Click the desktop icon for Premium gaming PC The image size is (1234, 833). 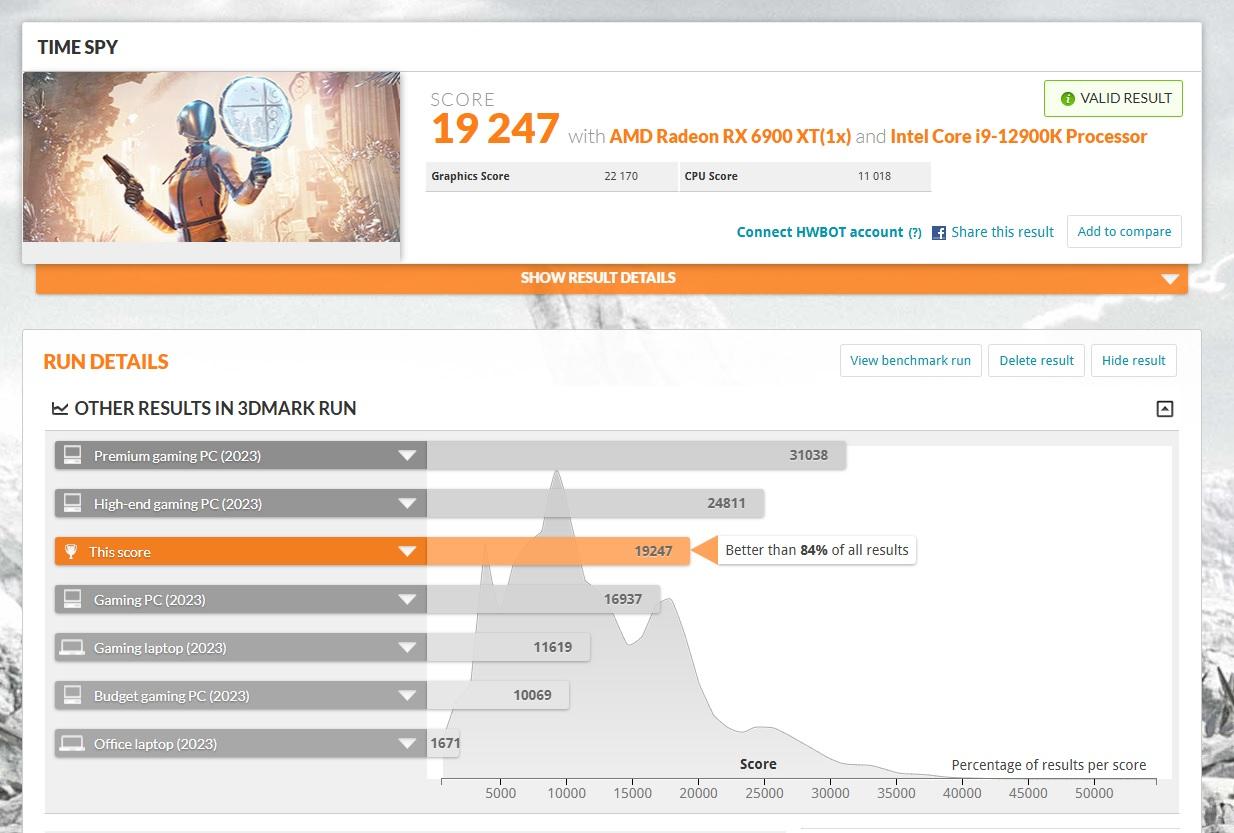(72, 455)
